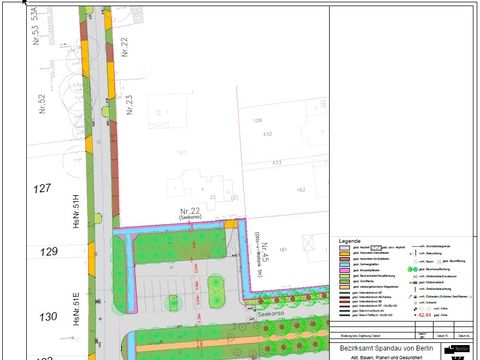This screenshot has height=360, width=480.
Task: Click the 'Nr.23' parcel label
Action: [x=129, y=105]
